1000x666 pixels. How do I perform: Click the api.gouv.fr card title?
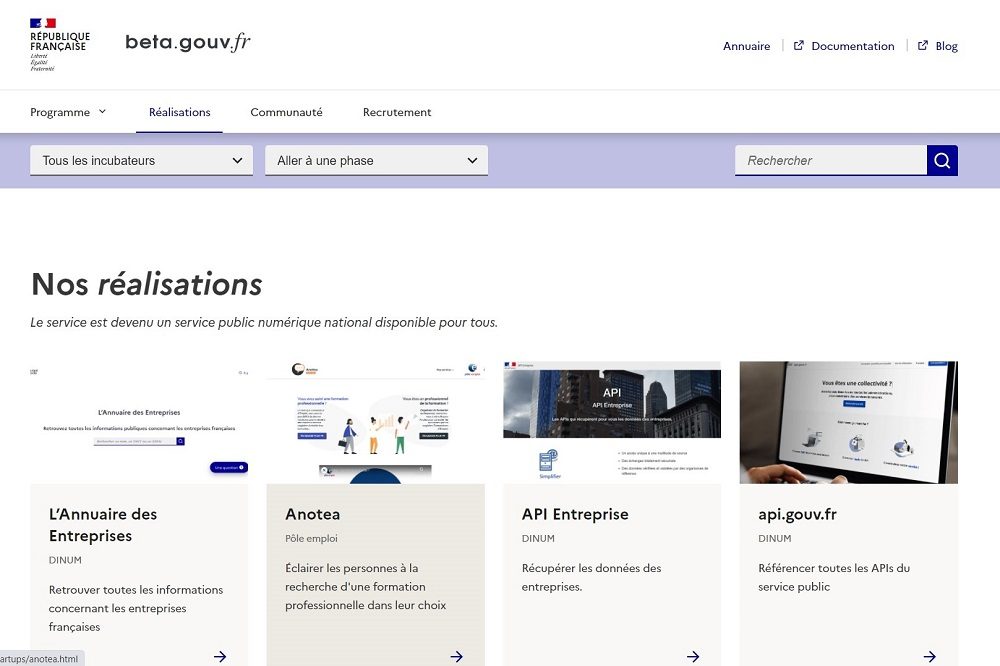coord(797,514)
